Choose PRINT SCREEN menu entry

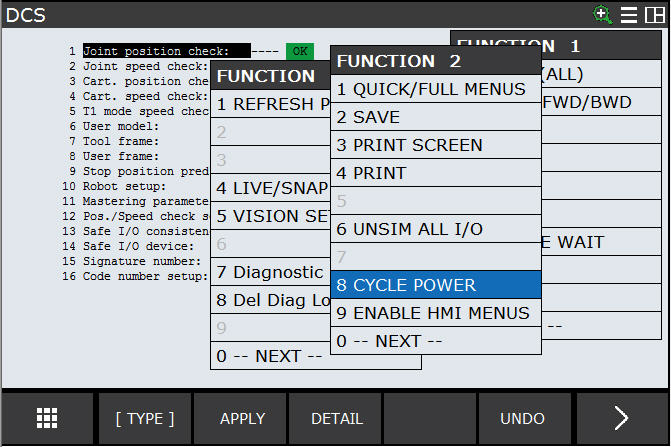pos(436,145)
